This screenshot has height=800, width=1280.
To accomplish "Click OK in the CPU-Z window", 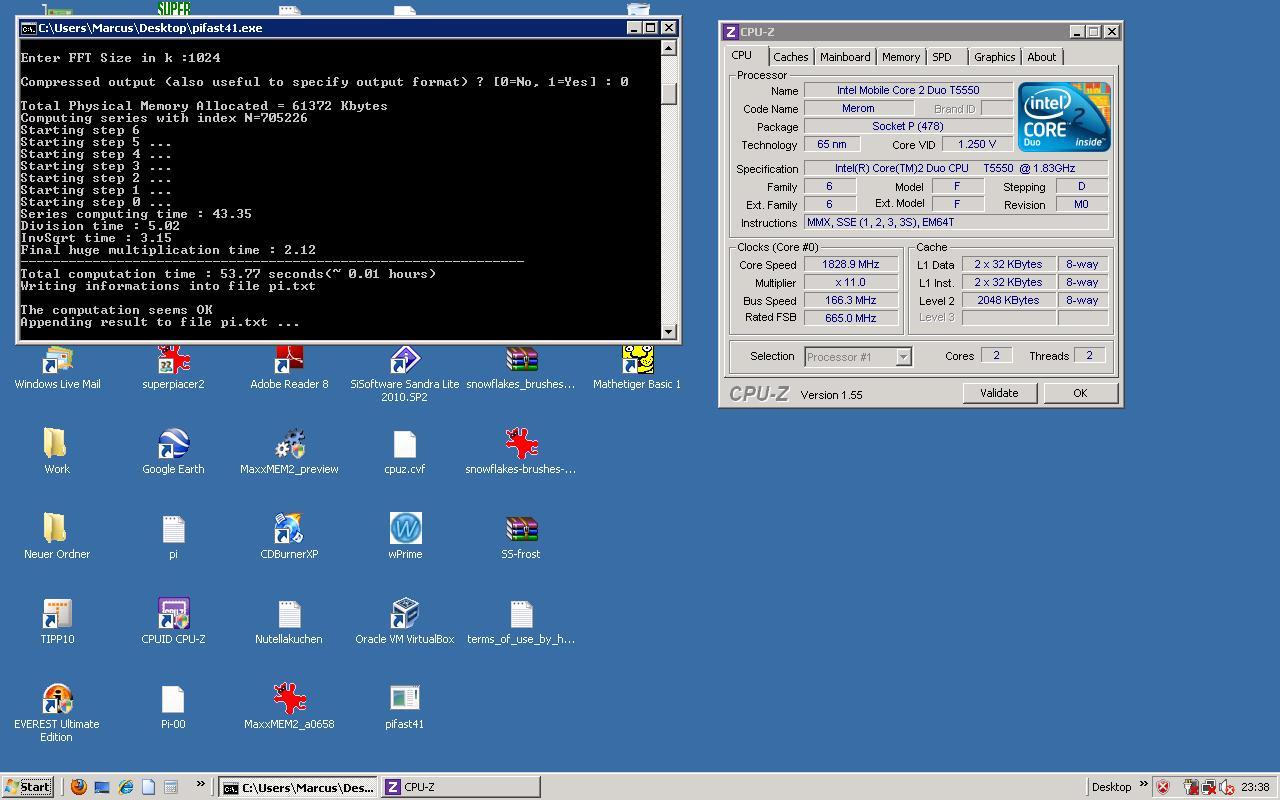I will (1080, 393).
